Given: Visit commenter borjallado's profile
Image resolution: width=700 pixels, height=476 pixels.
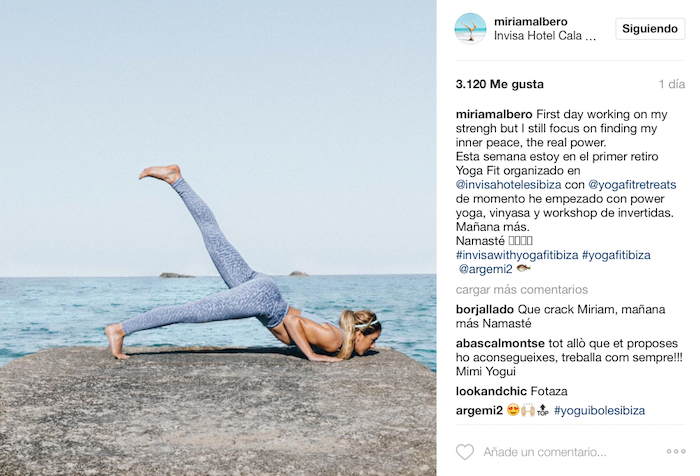Looking at the screenshot, I should click(485, 309).
